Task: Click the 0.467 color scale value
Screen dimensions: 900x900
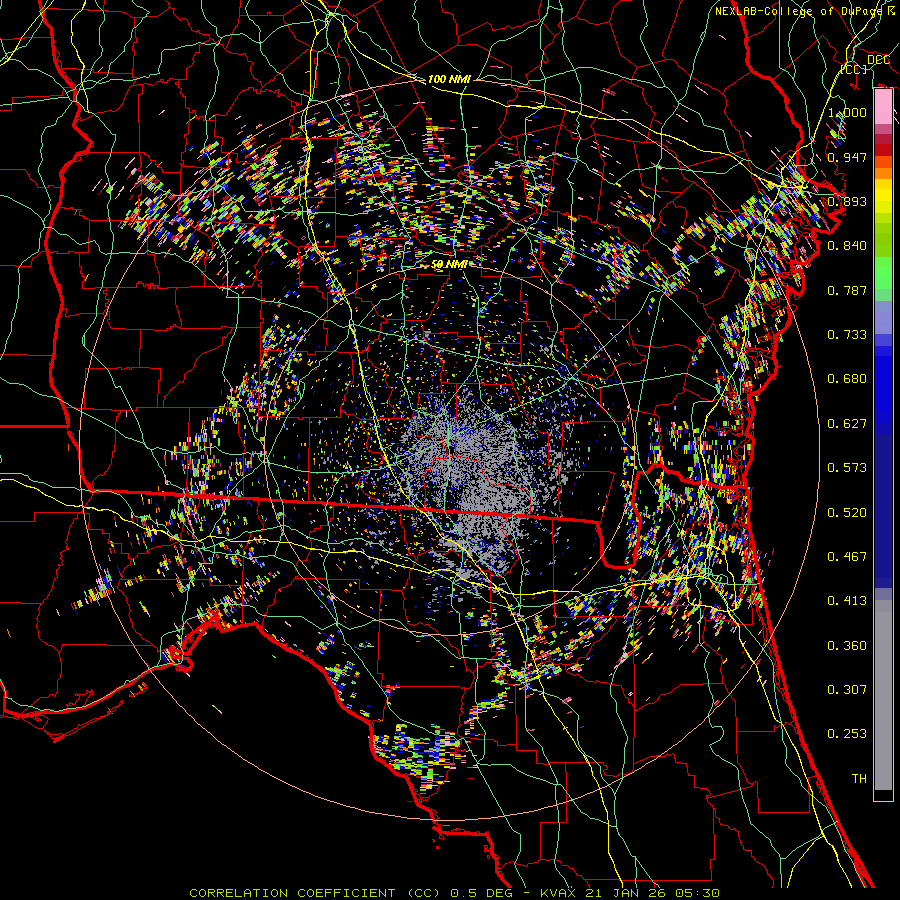Action: [x=847, y=557]
